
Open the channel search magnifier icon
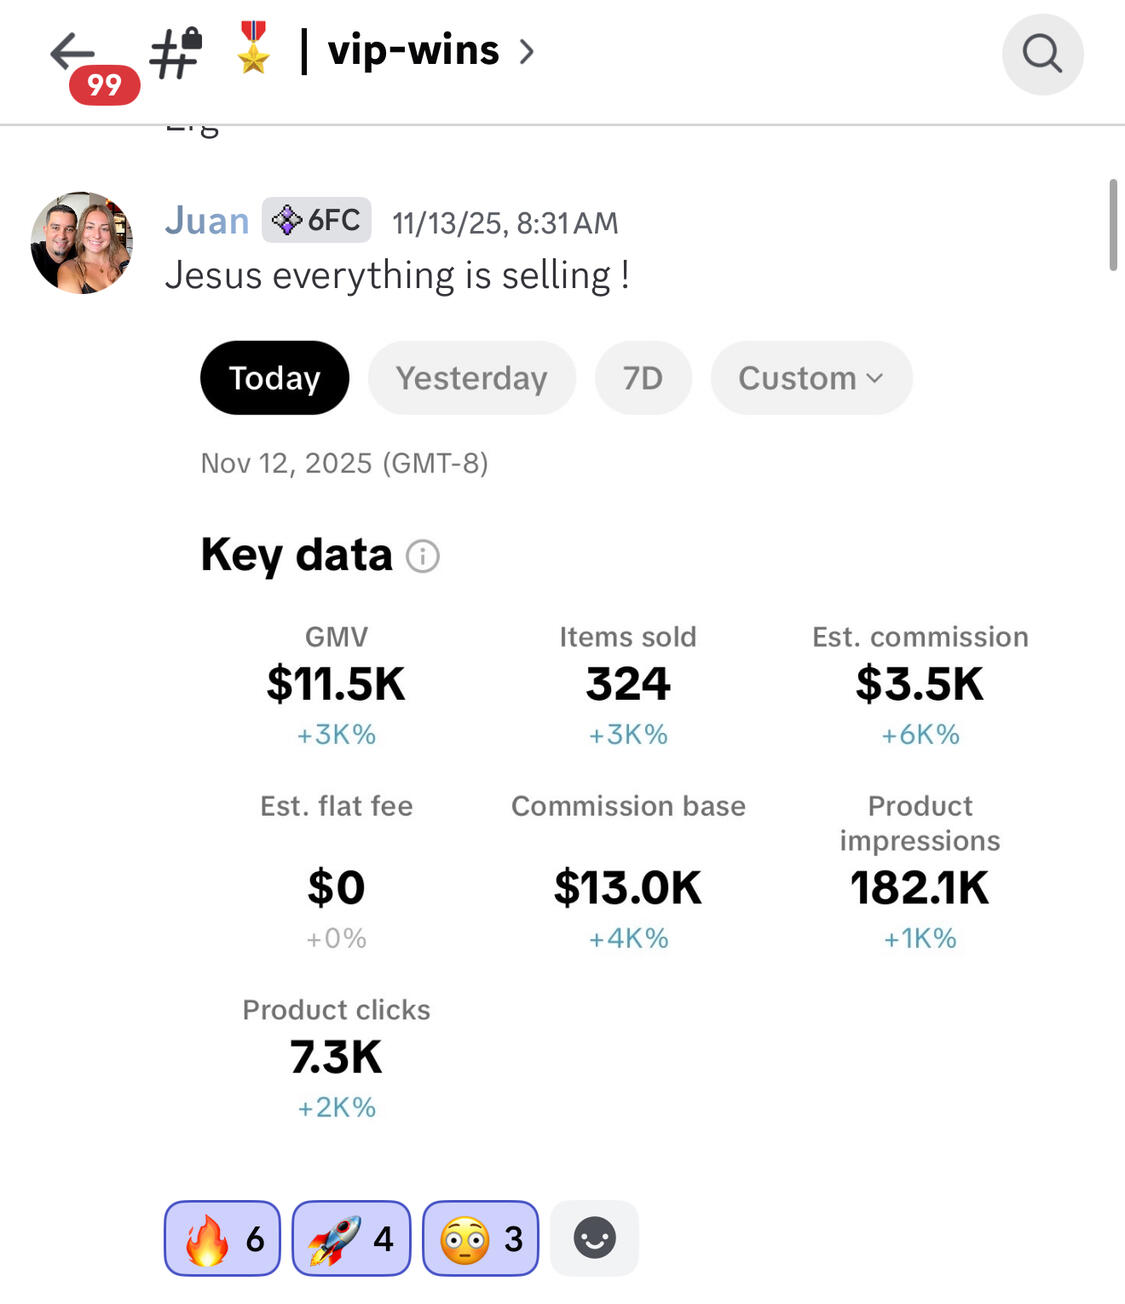point(1042,54)
